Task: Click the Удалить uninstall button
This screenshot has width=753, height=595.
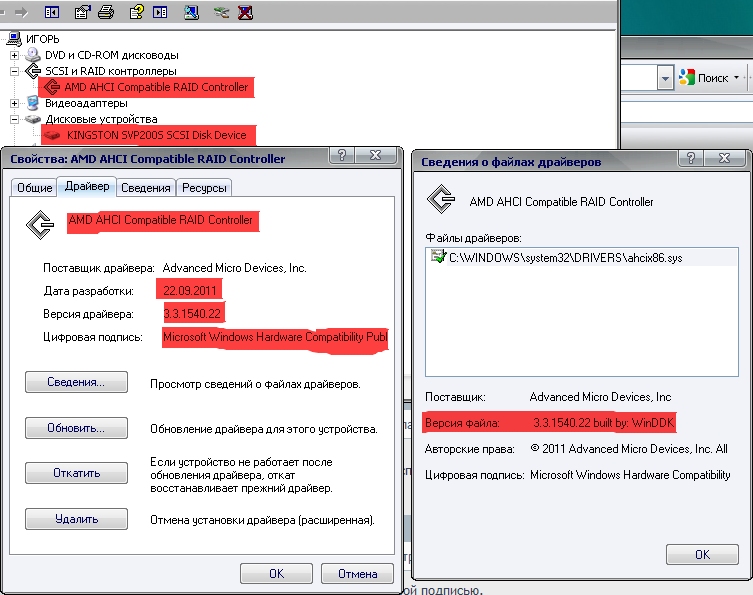Action: click(x=76, y=519)
